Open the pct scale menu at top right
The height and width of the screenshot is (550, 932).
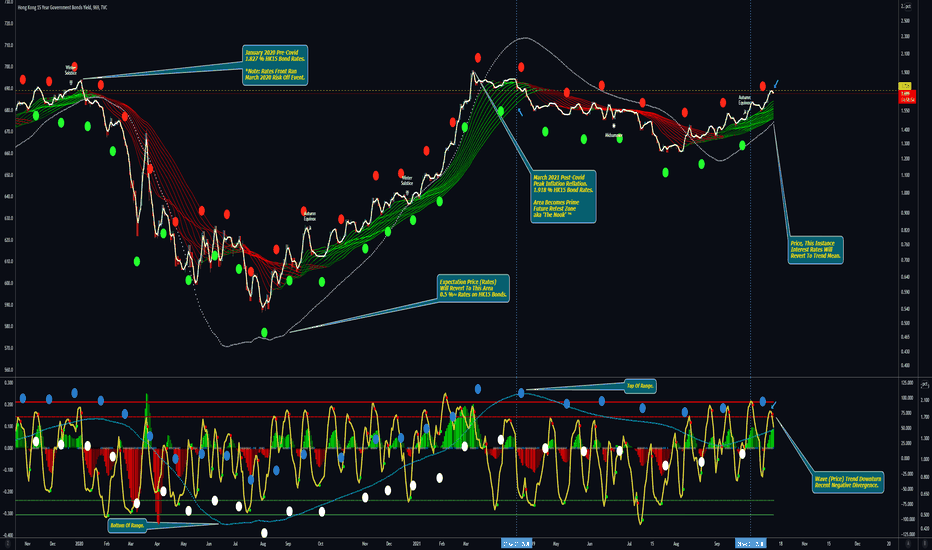906,7
